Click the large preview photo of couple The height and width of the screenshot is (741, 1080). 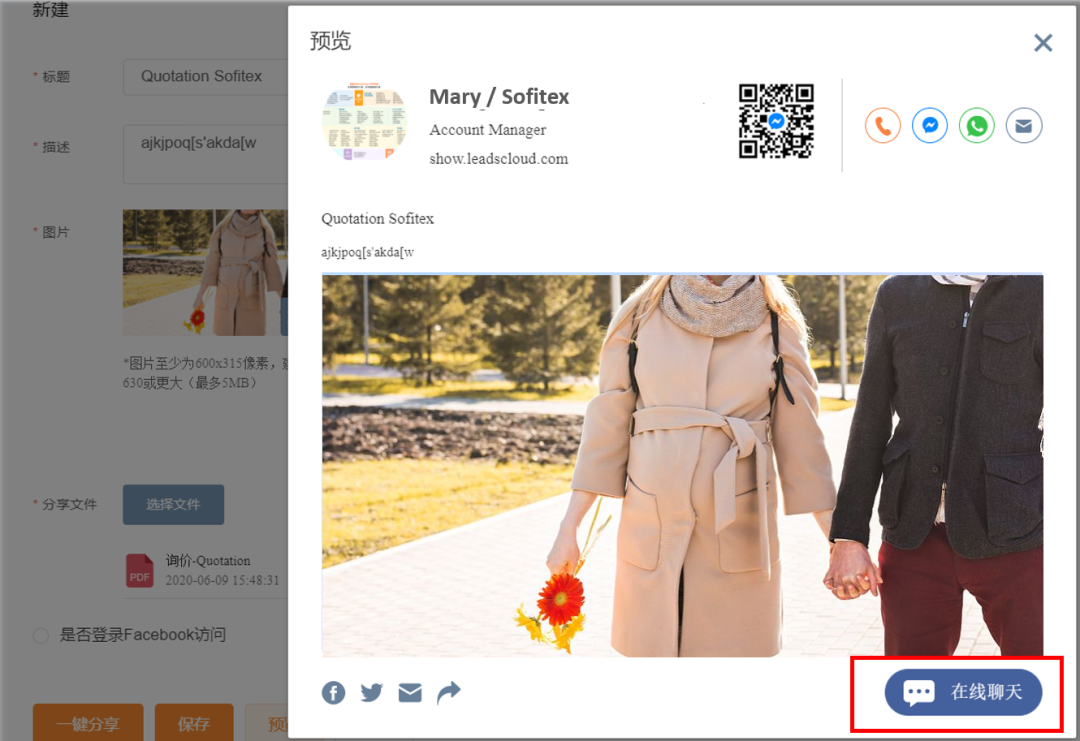point(682,466)
